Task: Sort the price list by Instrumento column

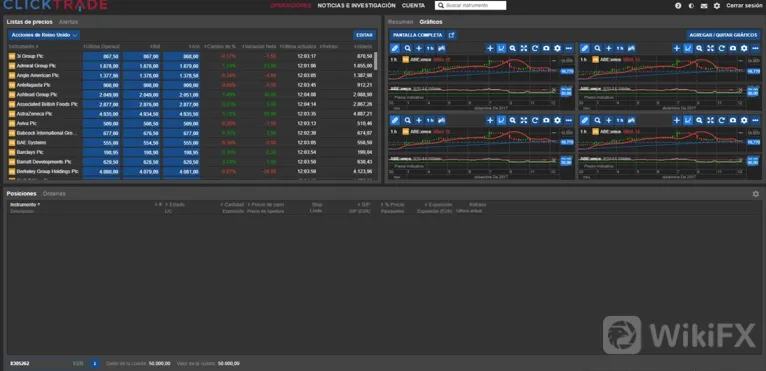Action: coord(23,46)
